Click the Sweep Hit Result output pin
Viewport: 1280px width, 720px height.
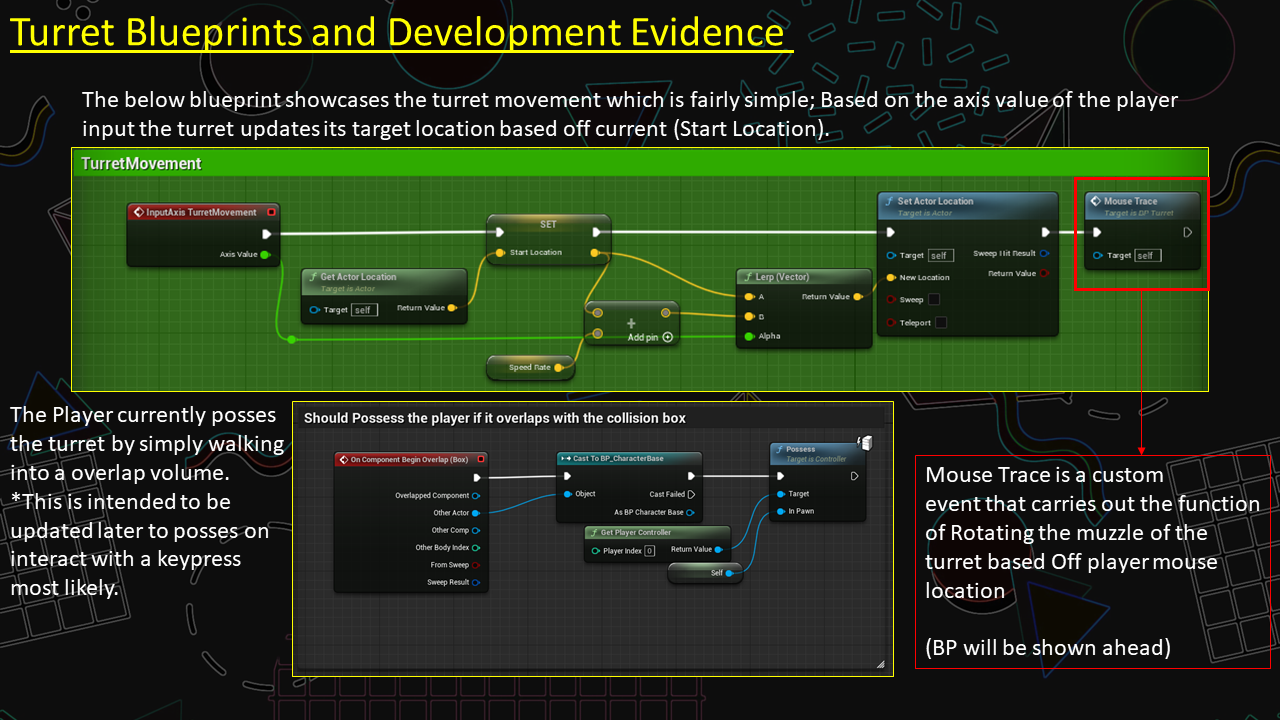[1044, 254]
